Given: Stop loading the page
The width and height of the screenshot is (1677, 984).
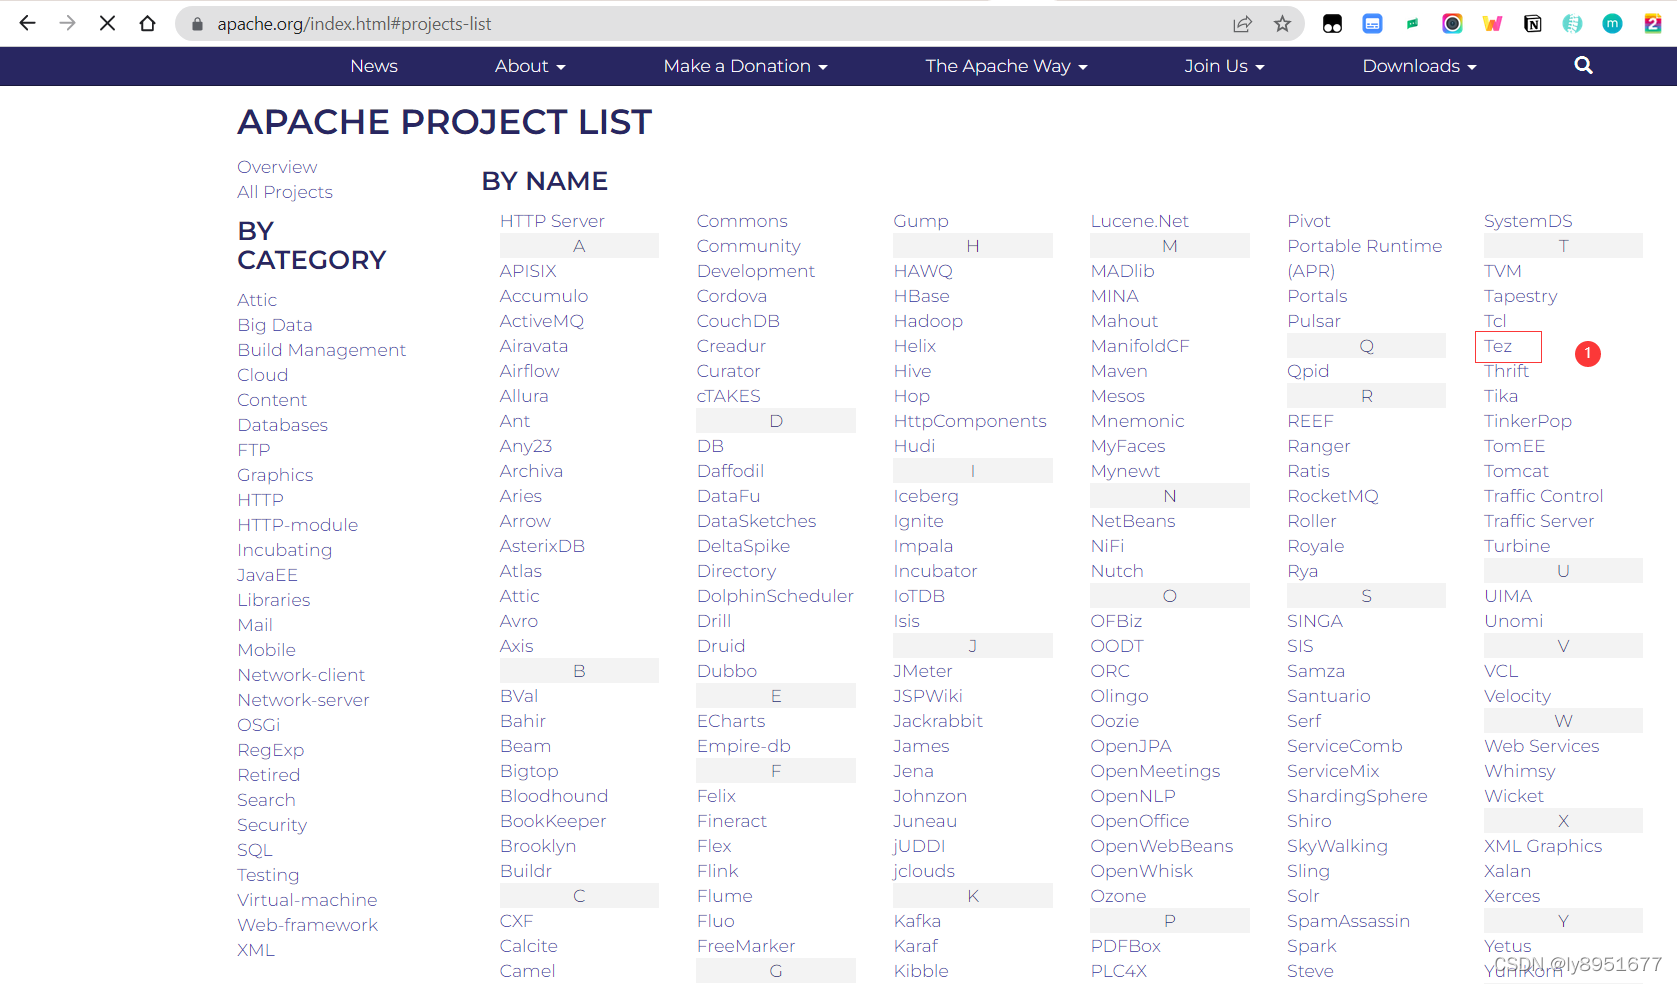Looking at the screenshot, I should pos(107,23).
